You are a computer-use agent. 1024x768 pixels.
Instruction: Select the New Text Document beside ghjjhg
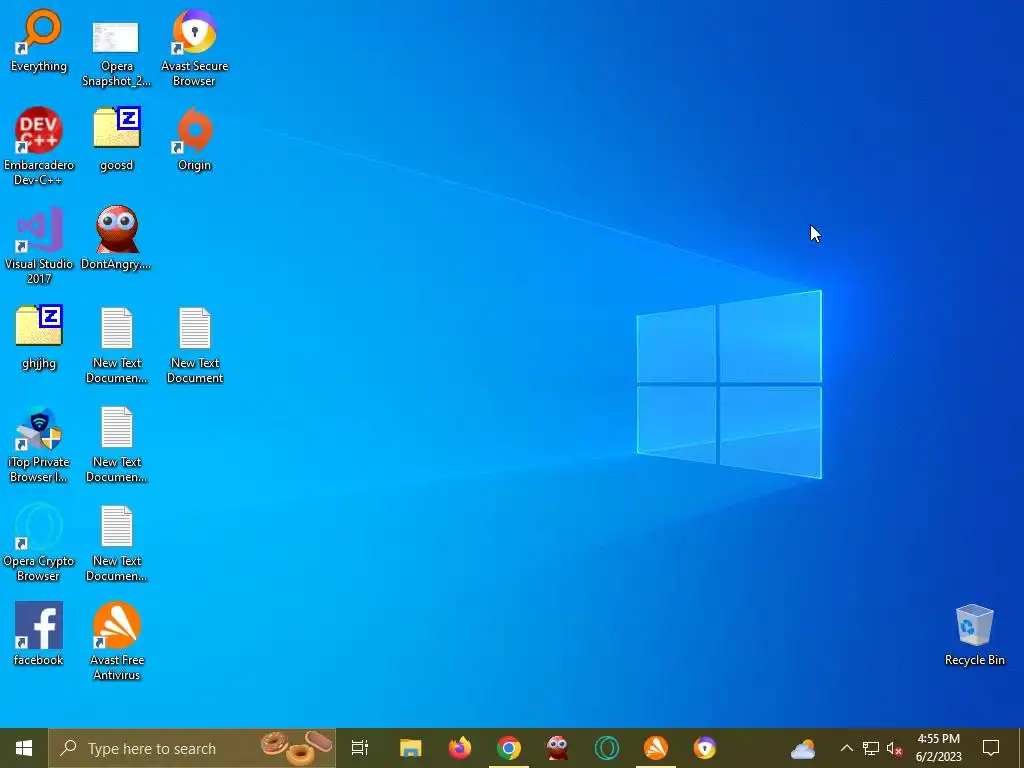point(116,345)
